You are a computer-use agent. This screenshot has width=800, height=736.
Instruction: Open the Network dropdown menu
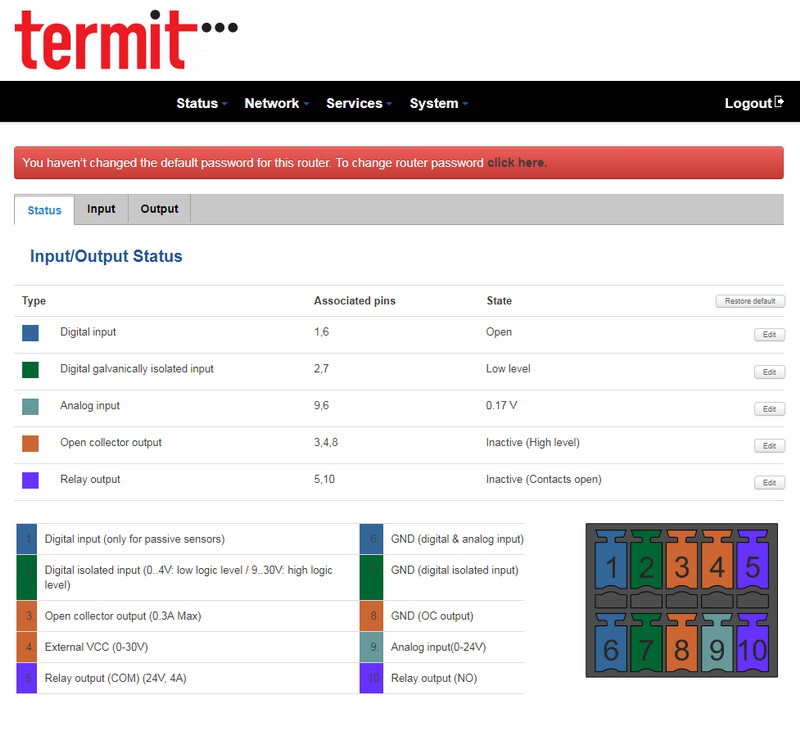click(x=276, y=103)
